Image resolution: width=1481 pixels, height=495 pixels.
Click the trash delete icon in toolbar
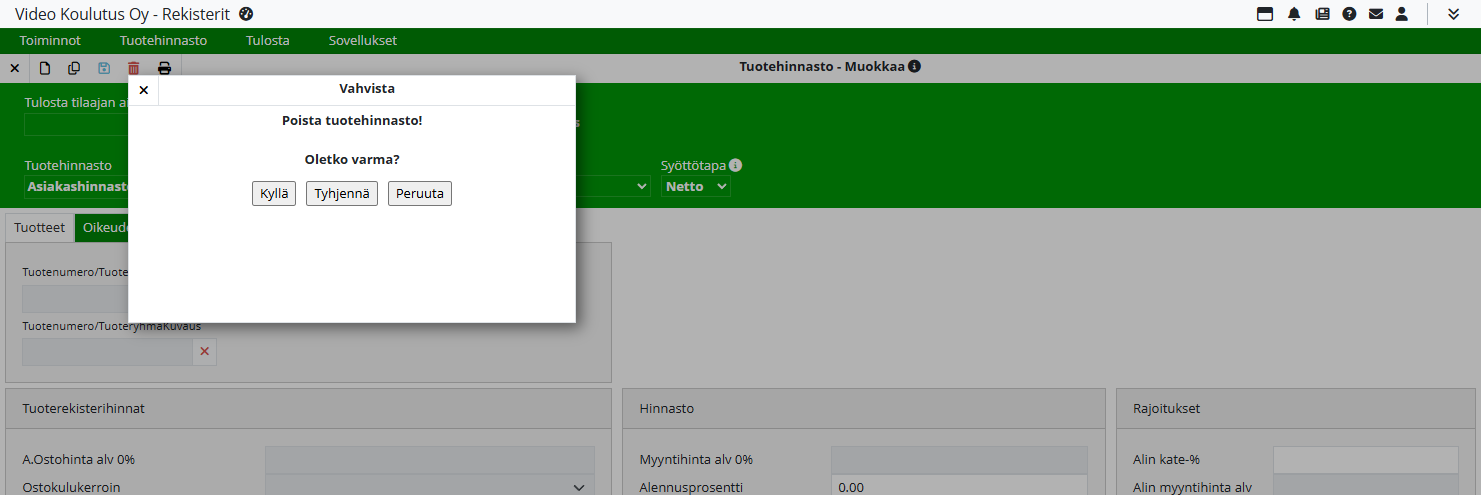[134, 68]
